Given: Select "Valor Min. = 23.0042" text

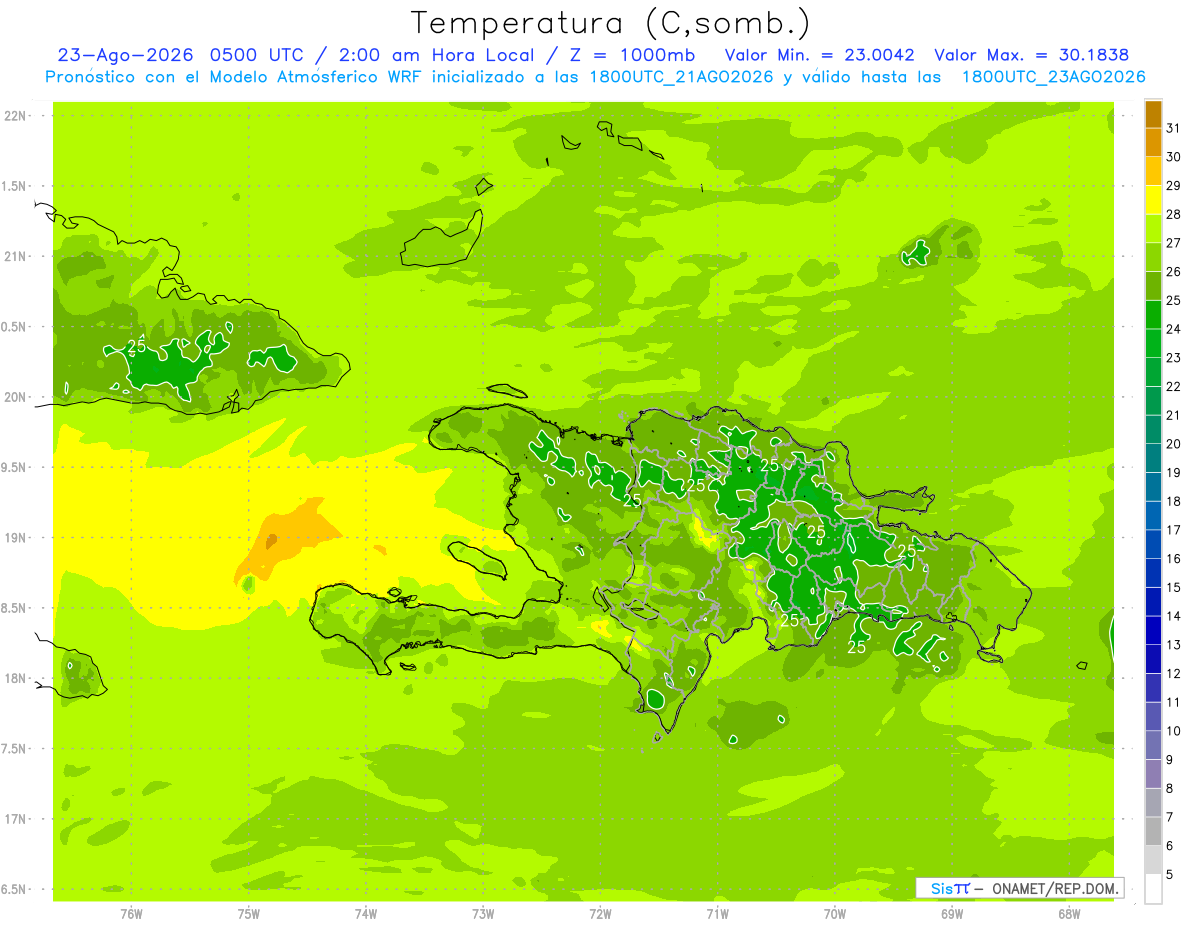Looking at the screenshot, I should tap(820, 55).
